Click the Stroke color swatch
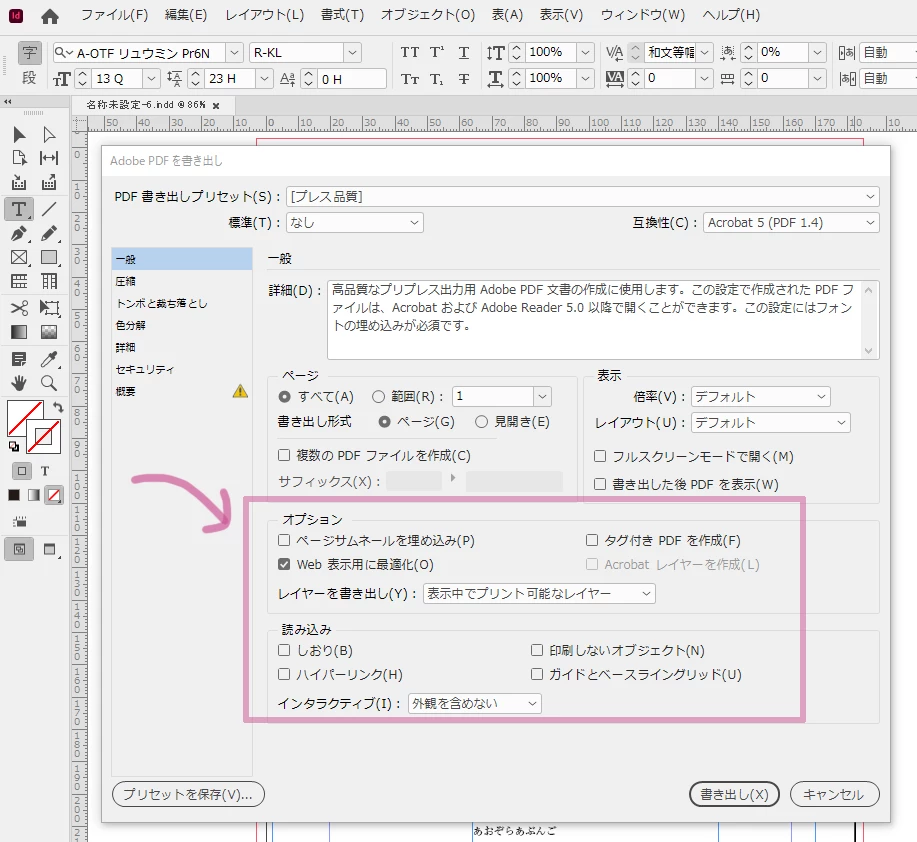 pos(44,436)
